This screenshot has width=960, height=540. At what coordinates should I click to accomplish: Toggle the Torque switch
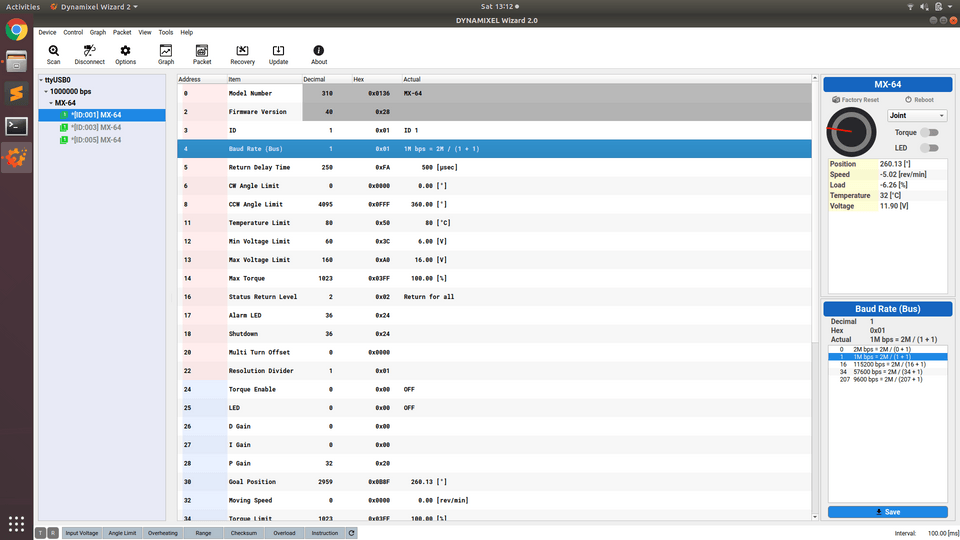point(929,133)
